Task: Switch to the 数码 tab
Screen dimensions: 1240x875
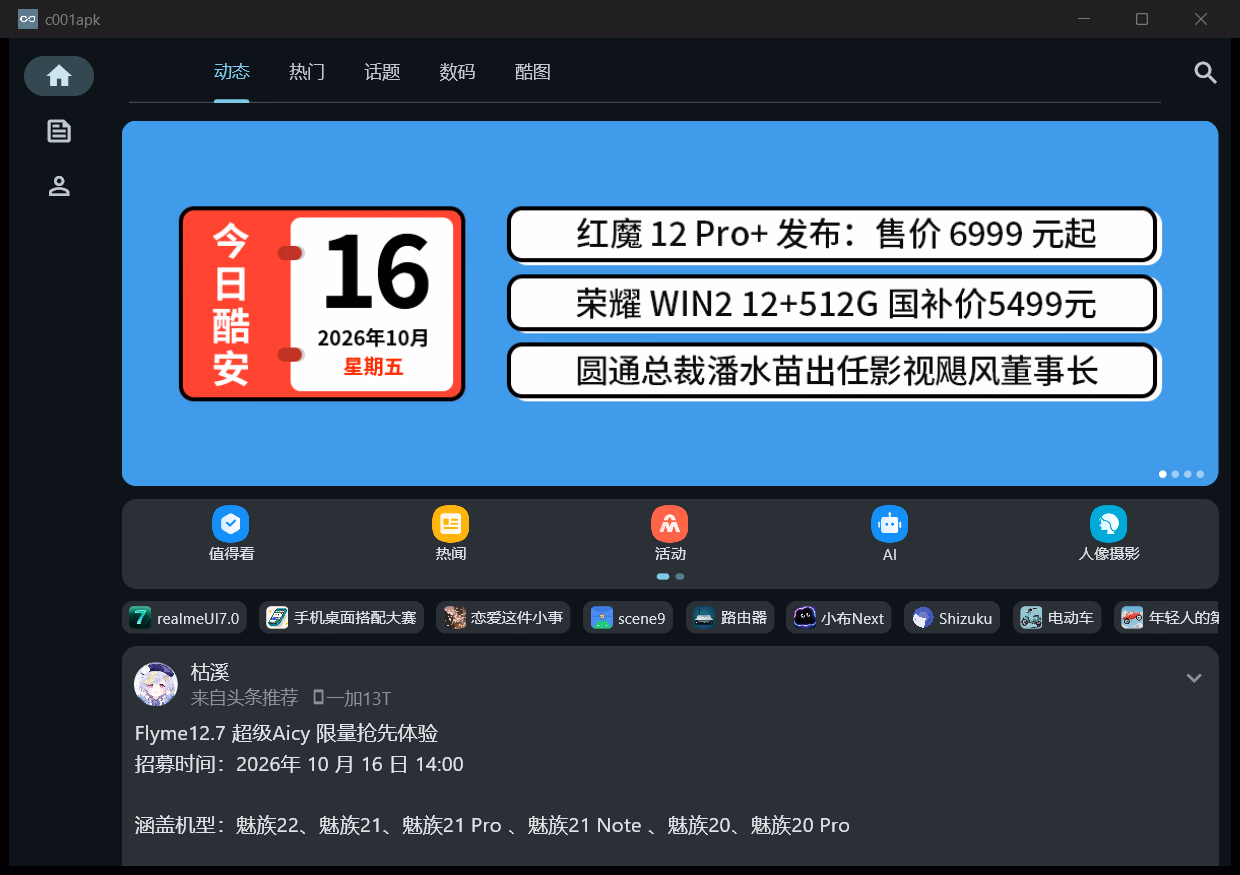Action: pos(457,72)
